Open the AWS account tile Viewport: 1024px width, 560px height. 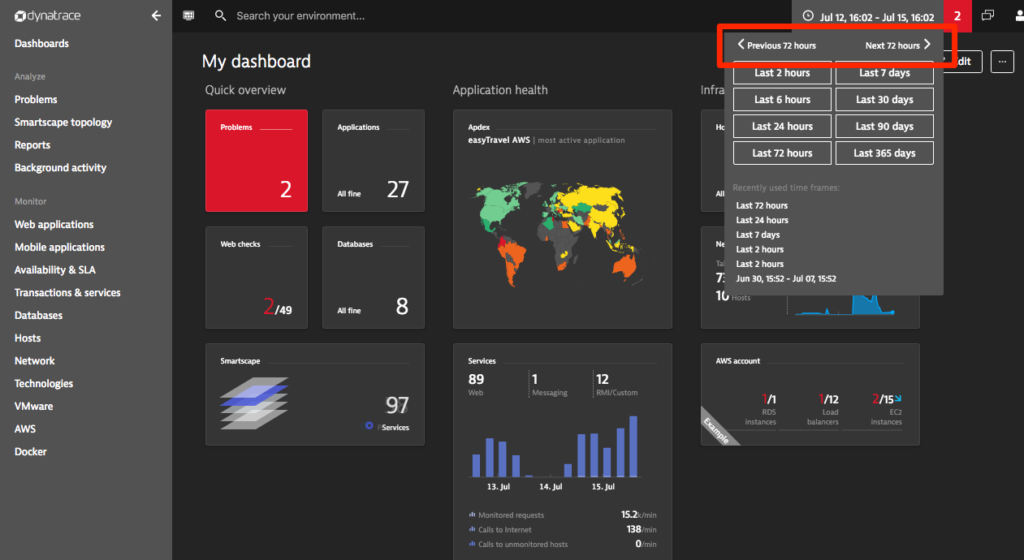tap(810, 394)
